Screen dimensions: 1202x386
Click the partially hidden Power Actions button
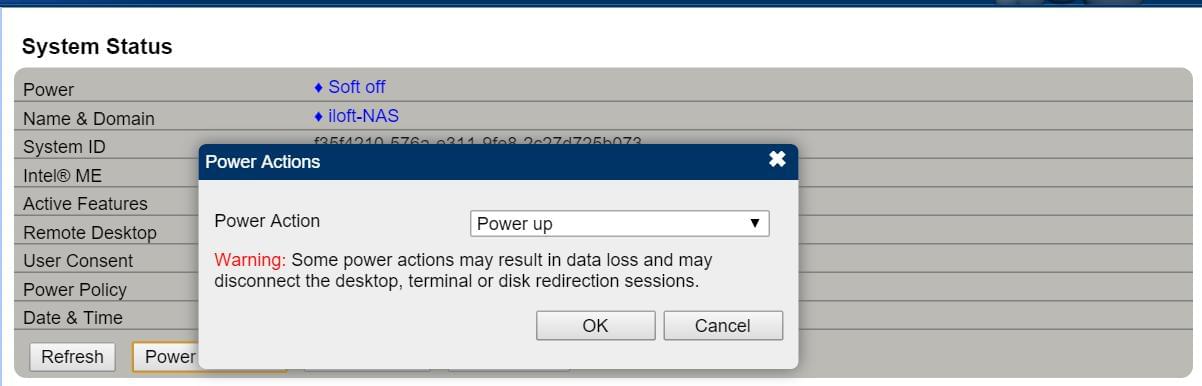tap(166, 357)
